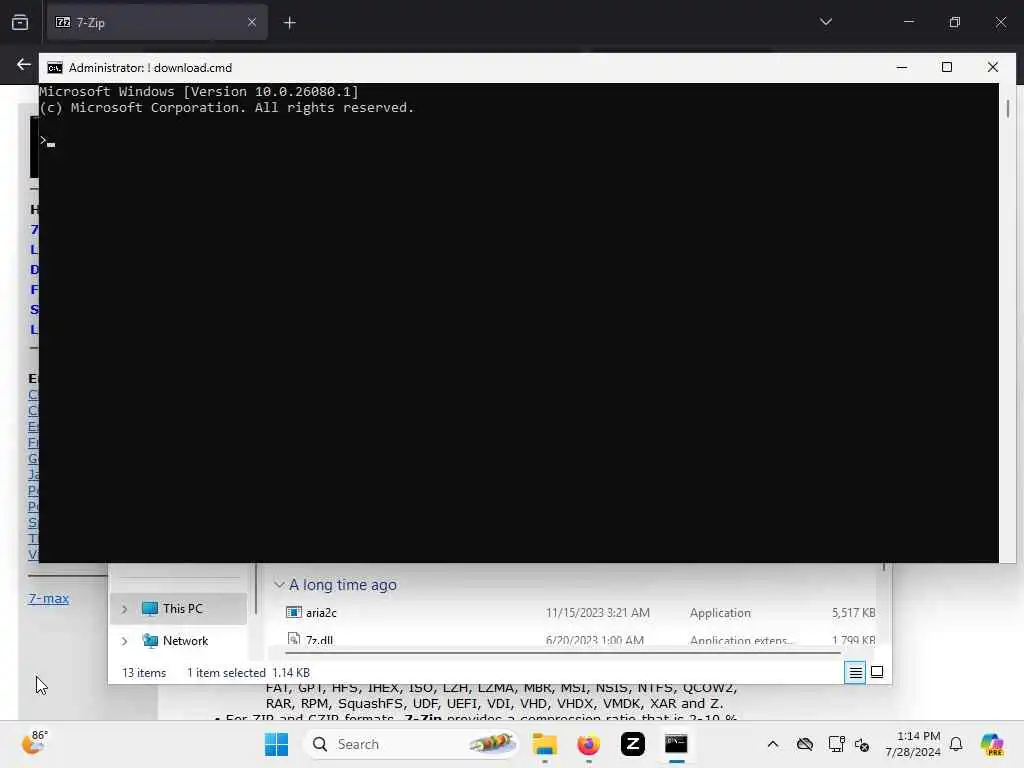Click inside the command prompt input area
This screenshot has width=1024, height=768.
pyautogui.click(x=519, y=323)
